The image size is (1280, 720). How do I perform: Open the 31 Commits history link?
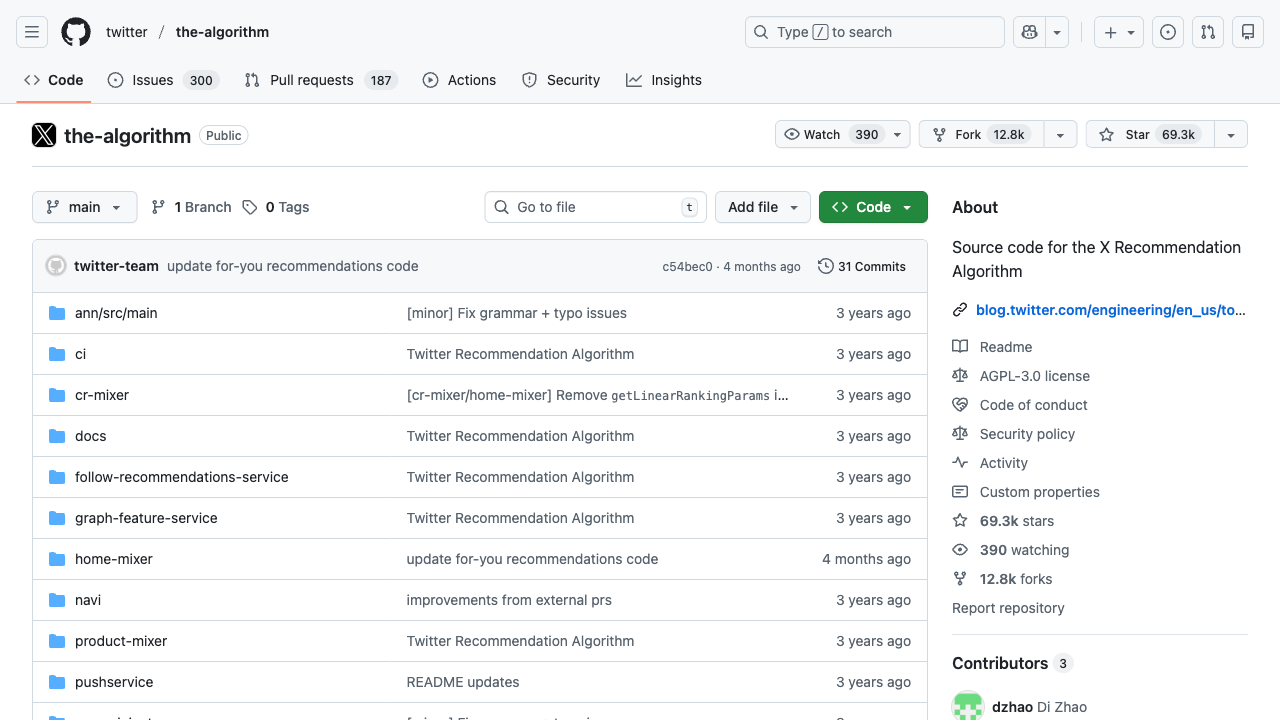pos(862,266)
